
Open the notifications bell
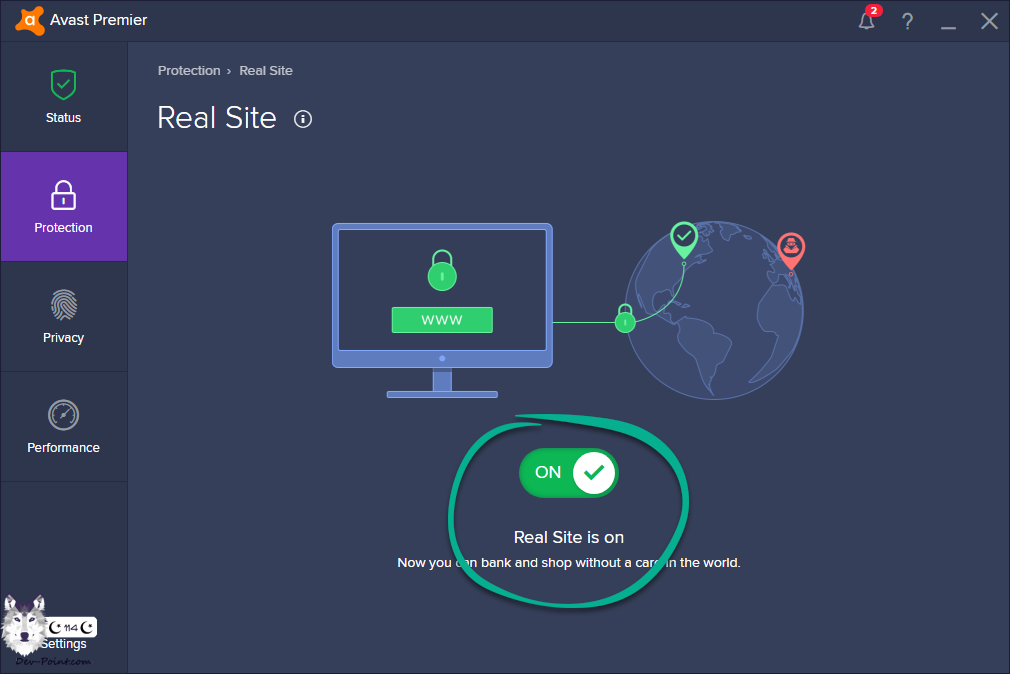point(867,21)
